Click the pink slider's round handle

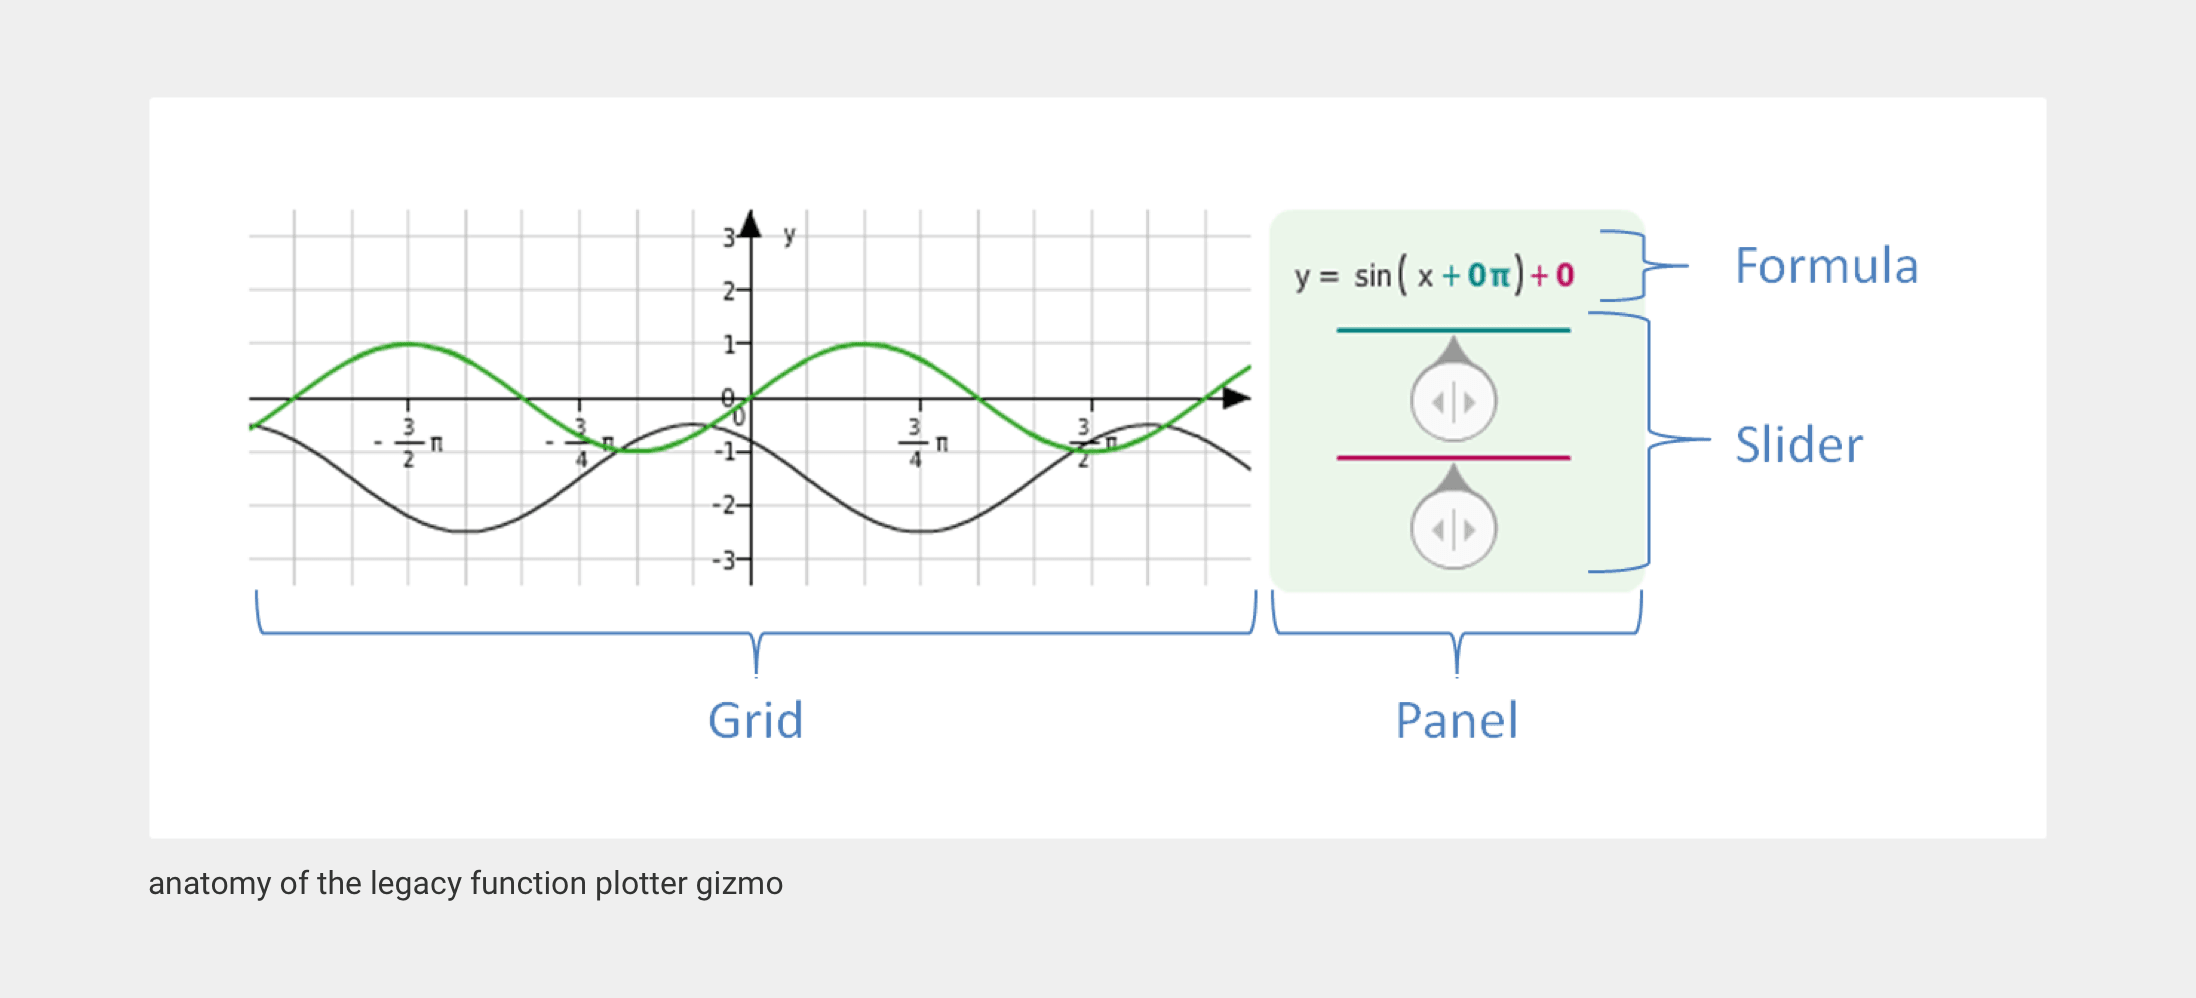[1453, 529]
